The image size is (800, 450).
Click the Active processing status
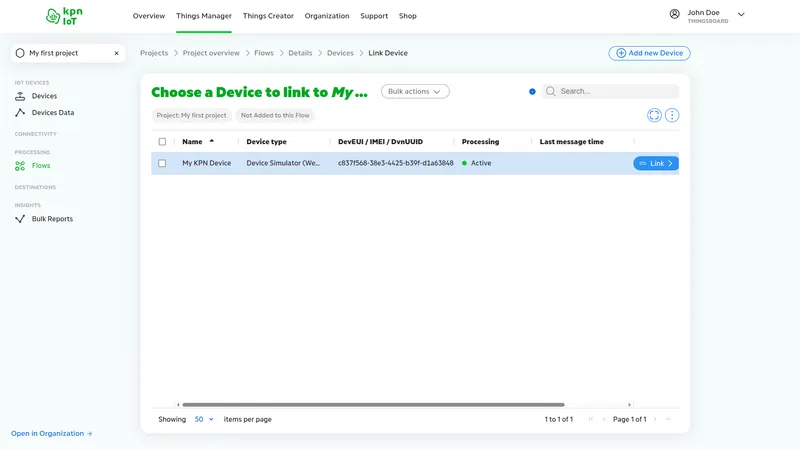pos(477,163)
